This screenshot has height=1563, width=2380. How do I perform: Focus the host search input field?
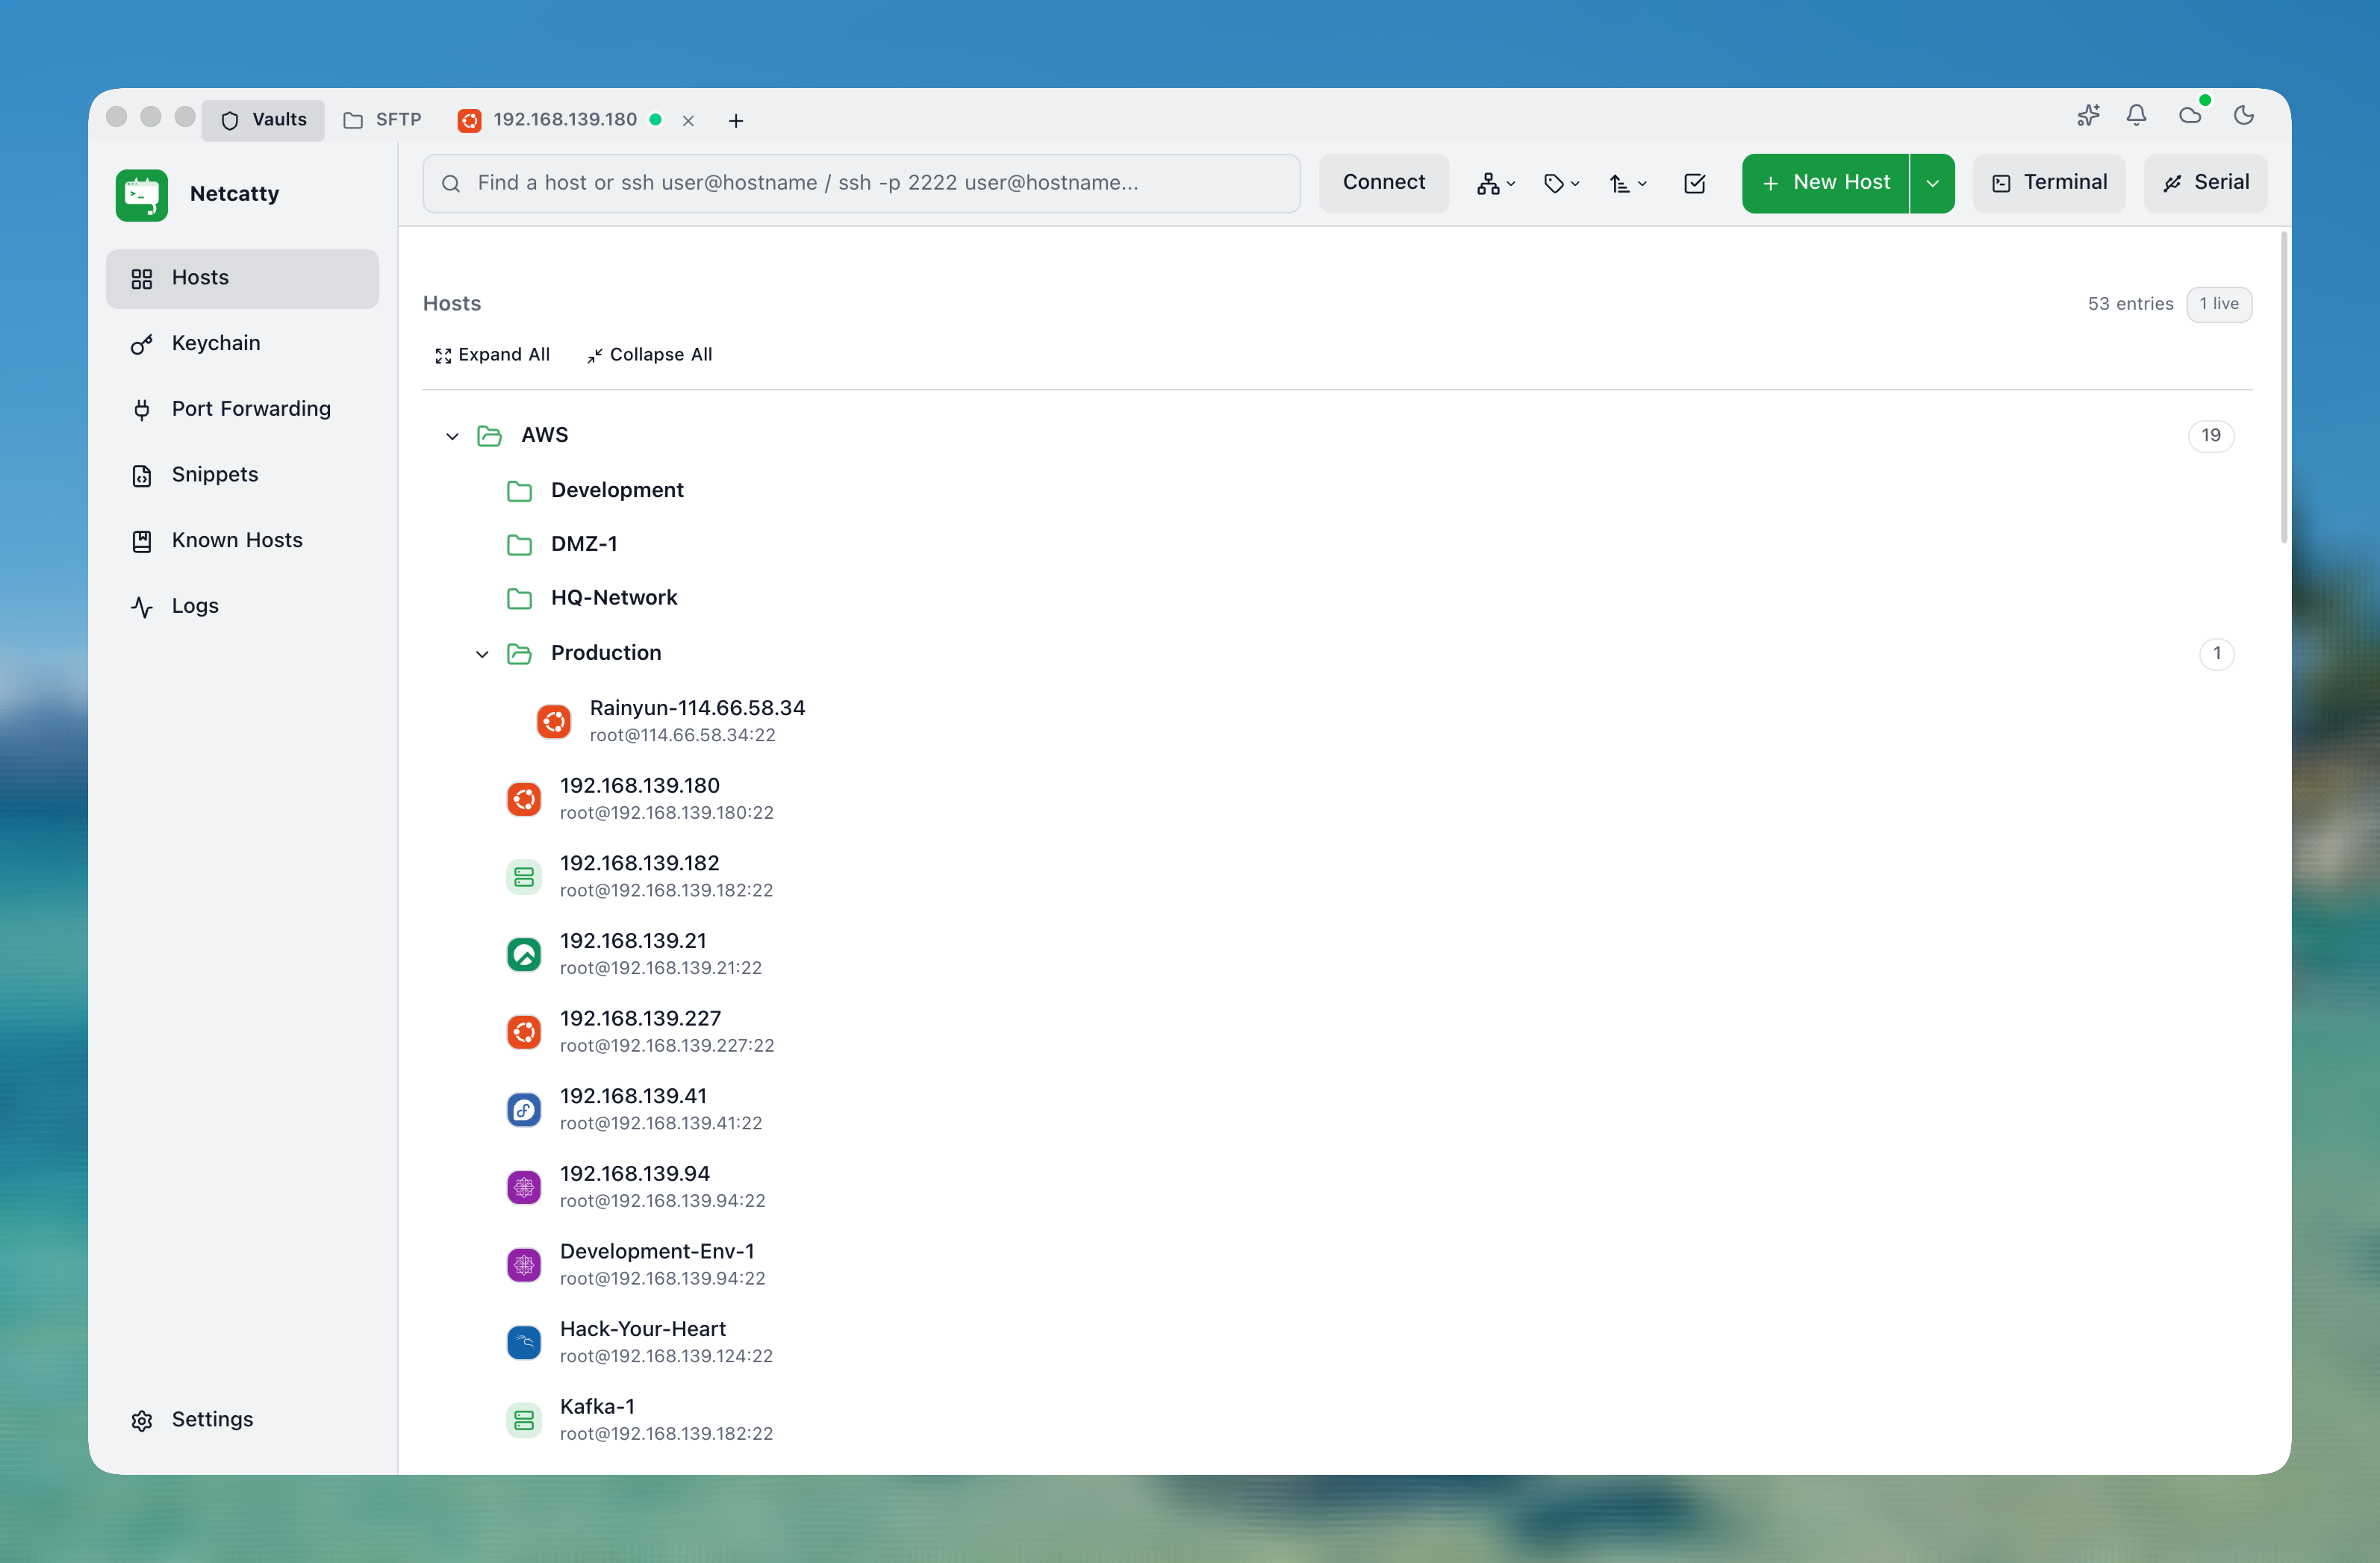point(862,183)
